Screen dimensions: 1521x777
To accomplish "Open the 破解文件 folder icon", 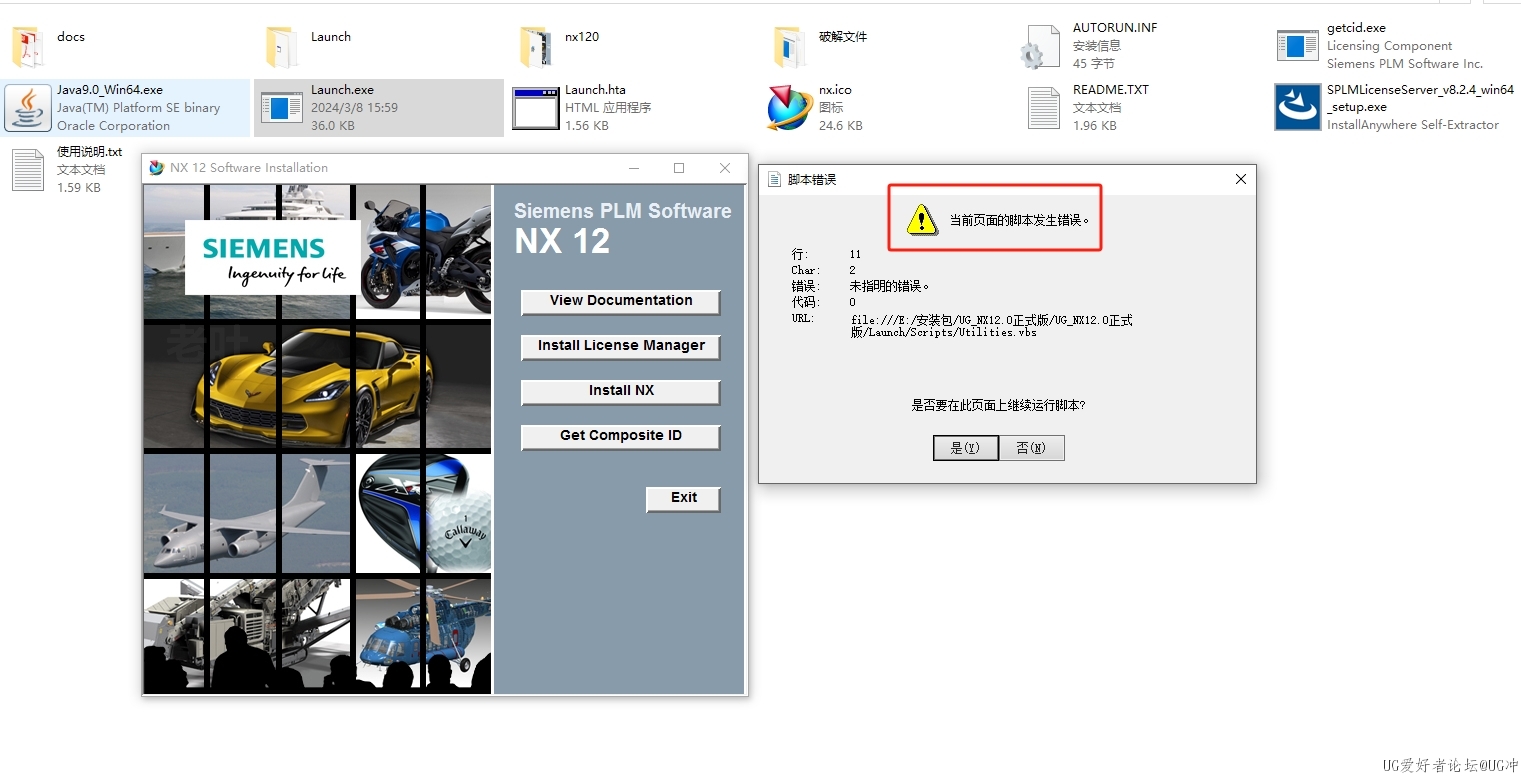I will click(x=789, y=46).
